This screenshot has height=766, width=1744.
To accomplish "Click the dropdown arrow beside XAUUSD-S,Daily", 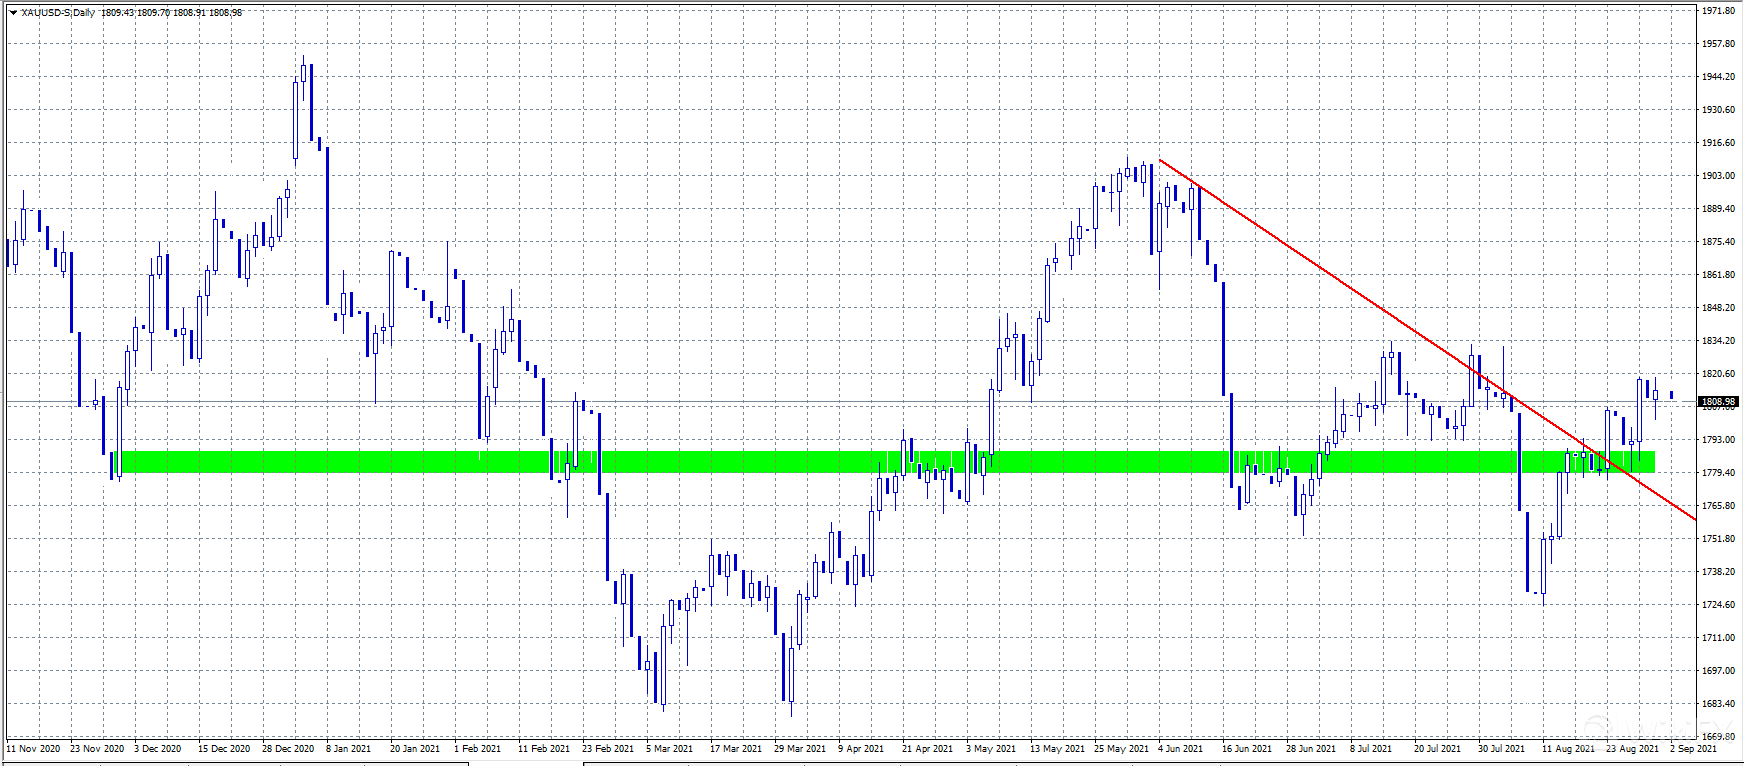I will pos(12,13).
